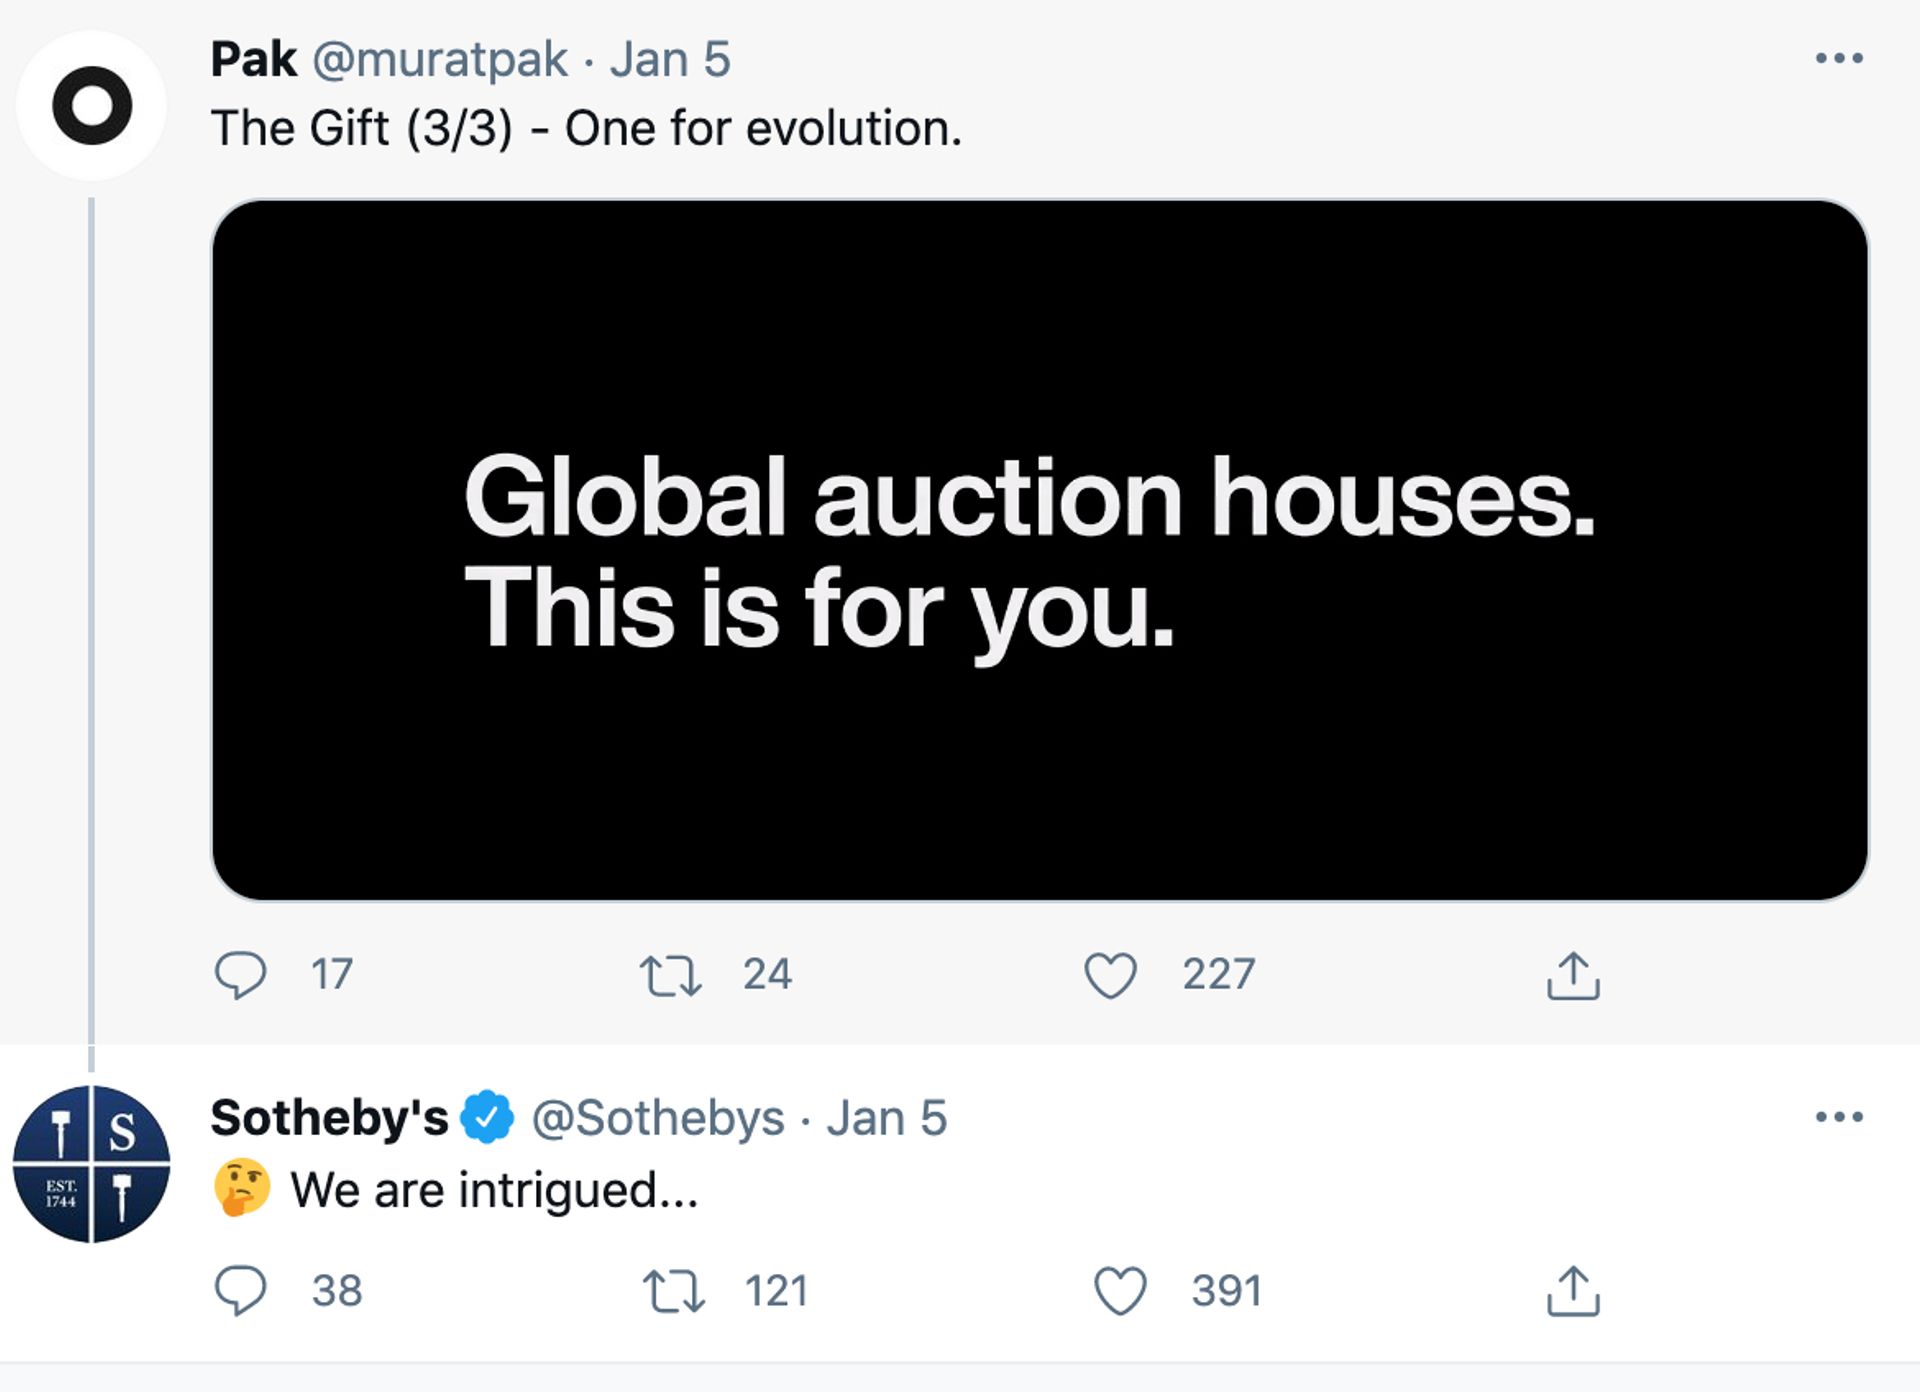The width and height of the screenshot is (1920, 1392).
Task: Retweet Sotheby's reply tweet
Action: [x=673, y=1290]
